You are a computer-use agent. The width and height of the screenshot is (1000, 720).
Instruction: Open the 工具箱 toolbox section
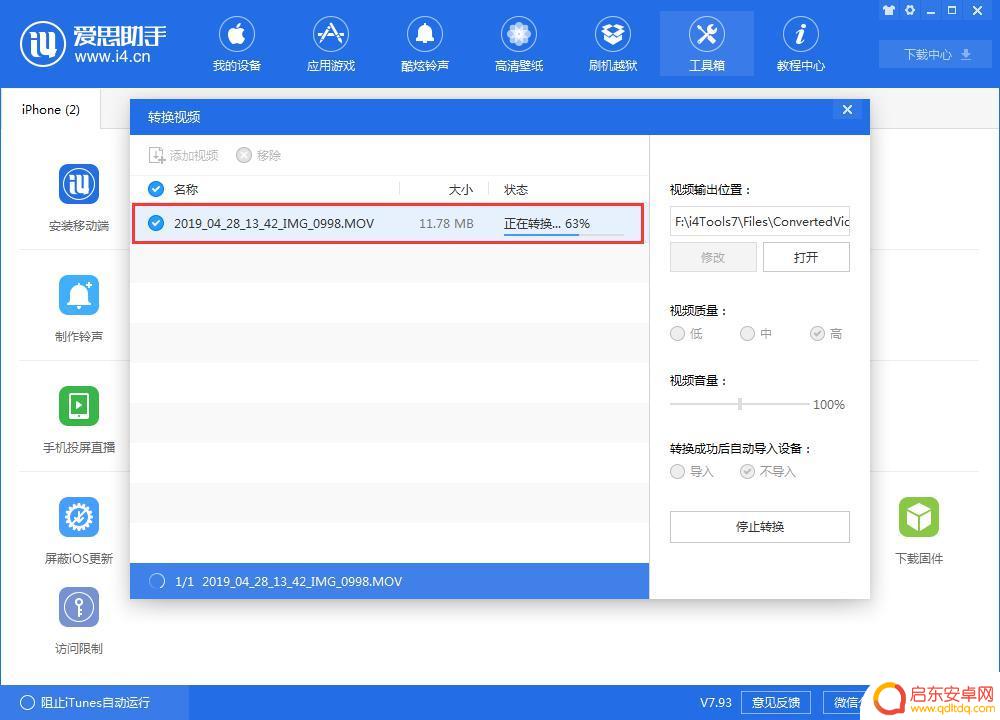click(707, 44)
